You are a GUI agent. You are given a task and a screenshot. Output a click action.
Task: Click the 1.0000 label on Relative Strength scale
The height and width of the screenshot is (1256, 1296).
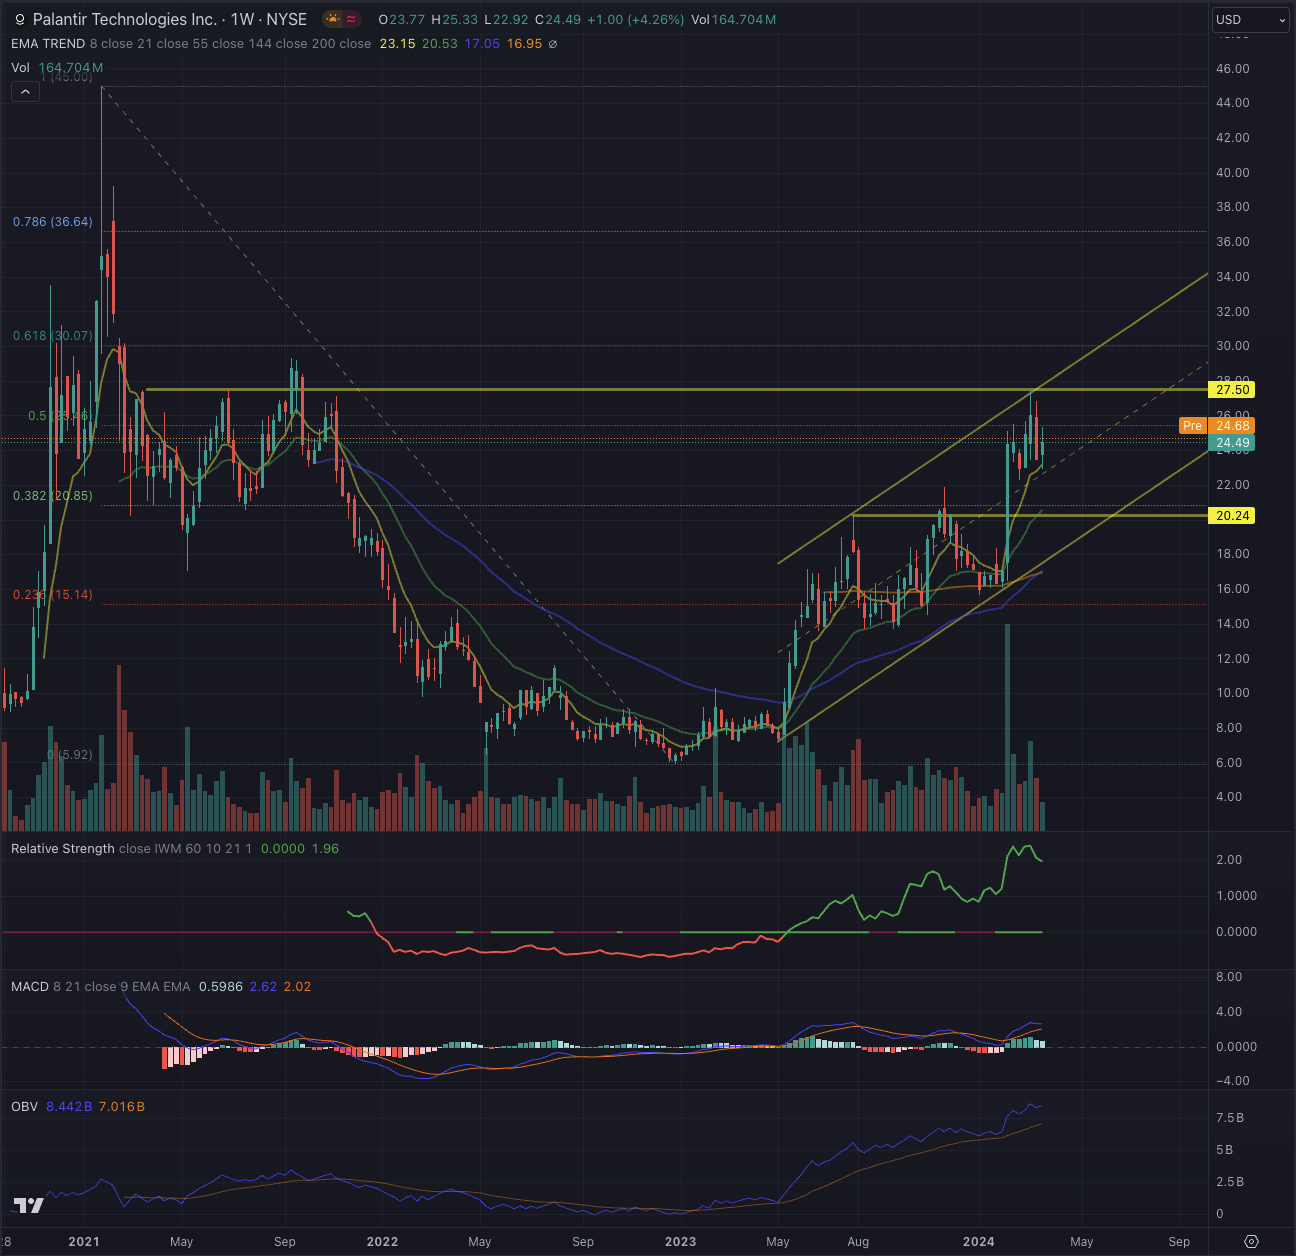(x=1236, y=896)
